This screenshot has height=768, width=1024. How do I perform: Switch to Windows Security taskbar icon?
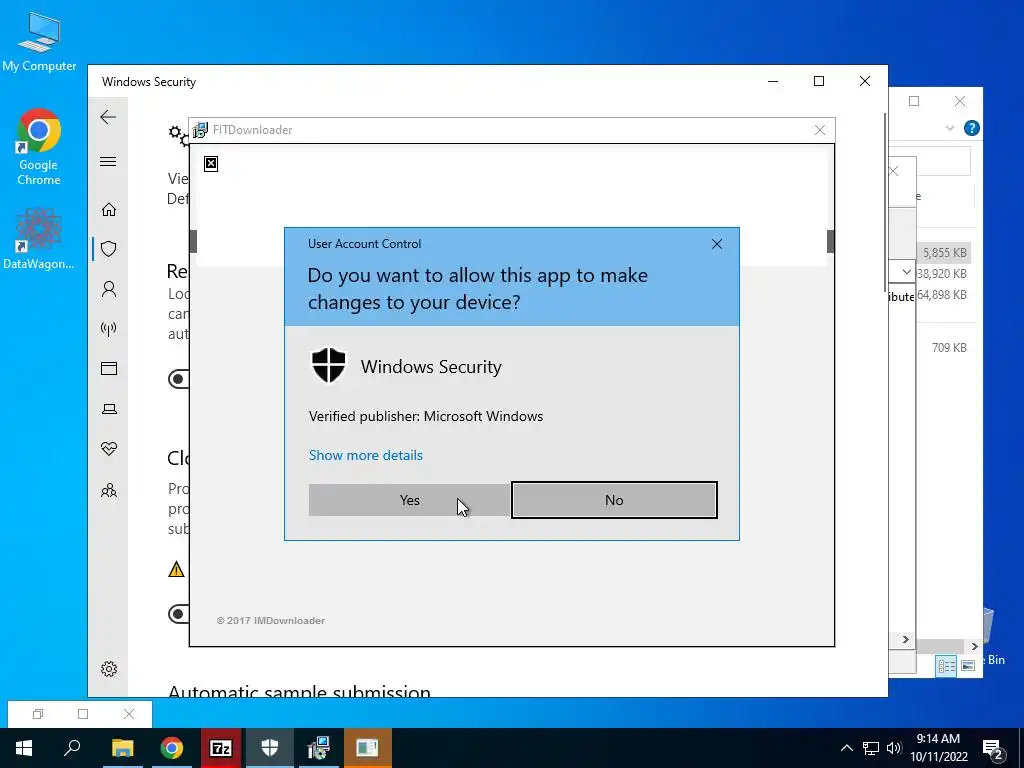pos(270,748)
